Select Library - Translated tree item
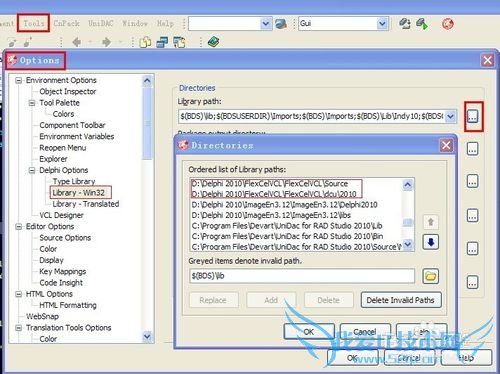 86,204
